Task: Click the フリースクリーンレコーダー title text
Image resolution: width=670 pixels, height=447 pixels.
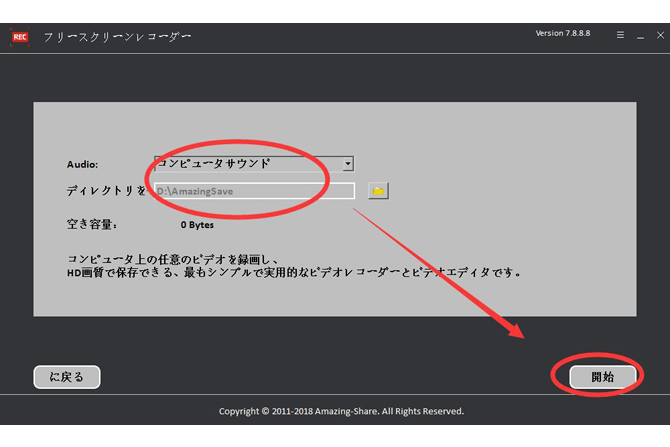Action: 118,37
